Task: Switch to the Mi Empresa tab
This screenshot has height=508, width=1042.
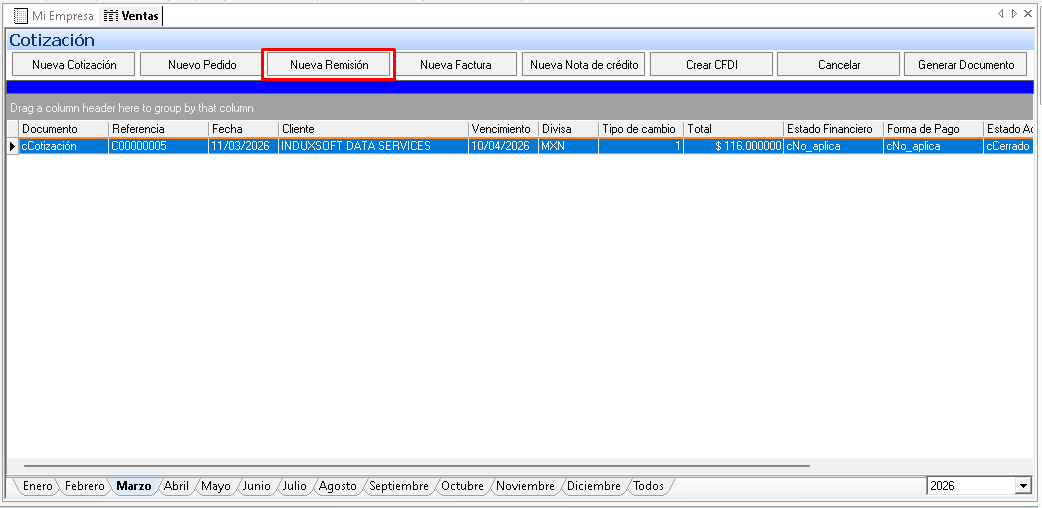Action: [x=62, y=16]
